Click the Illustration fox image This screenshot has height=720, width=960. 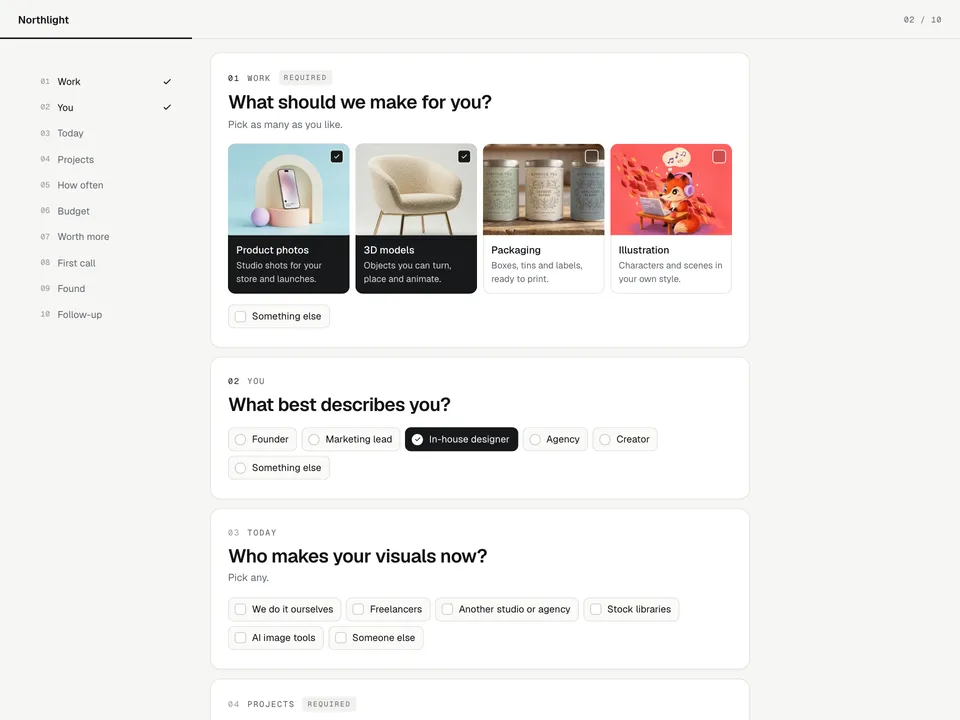pyautogui.click(x=671, y=190)
